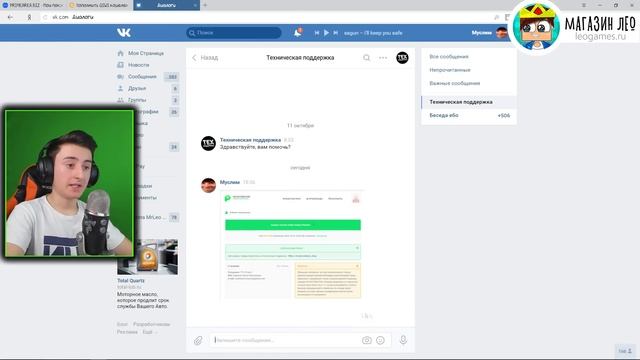Viewport: 640px width, 360px height.
Task: Play the track in the VK header player
Action: (326, 33)
